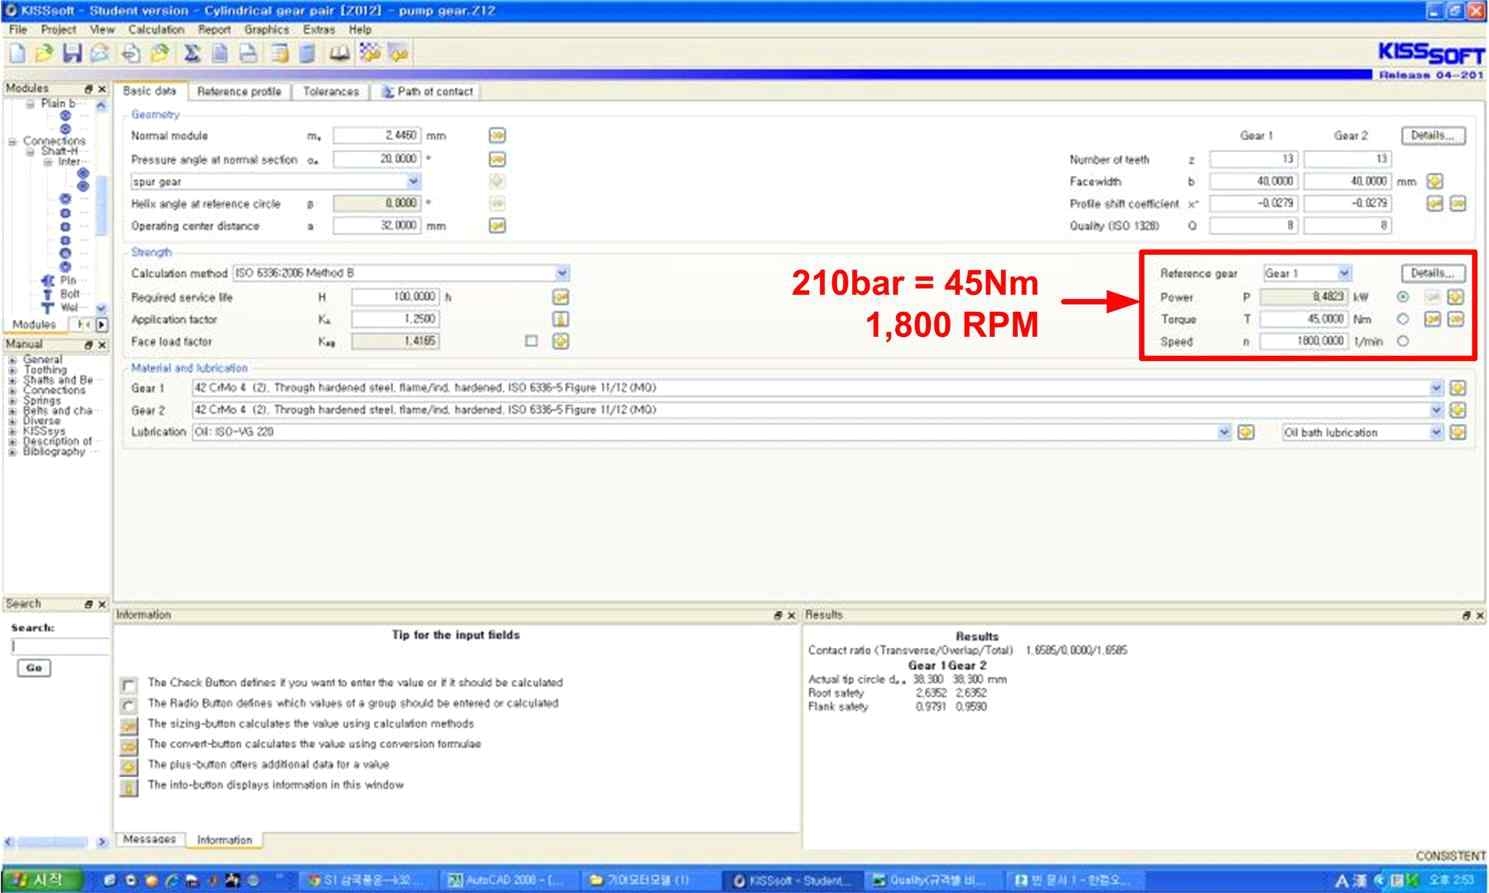Click the Modules tree vertical scrollbar
Image resolution: width=1489 pixels, height=893 pixels.
point(101,208)
